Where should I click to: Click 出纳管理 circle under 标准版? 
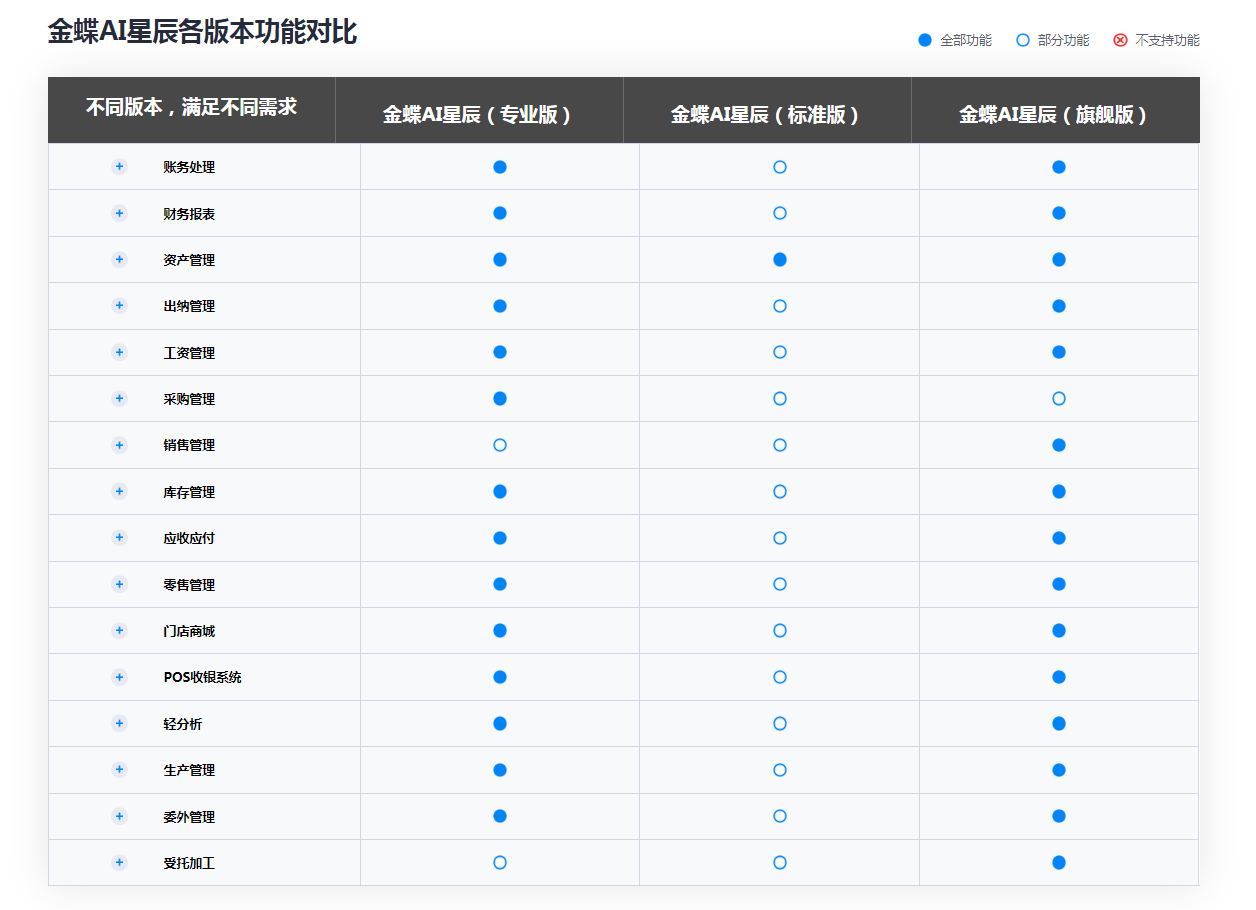click(780, 306)
